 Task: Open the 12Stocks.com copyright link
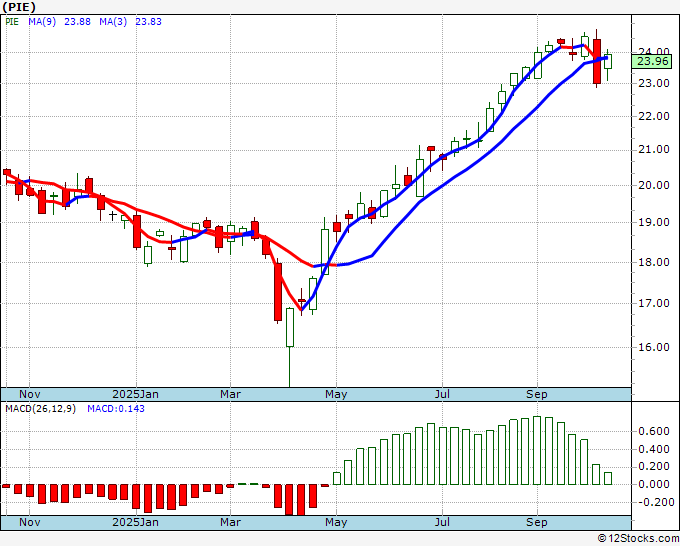tap(638, 539)
